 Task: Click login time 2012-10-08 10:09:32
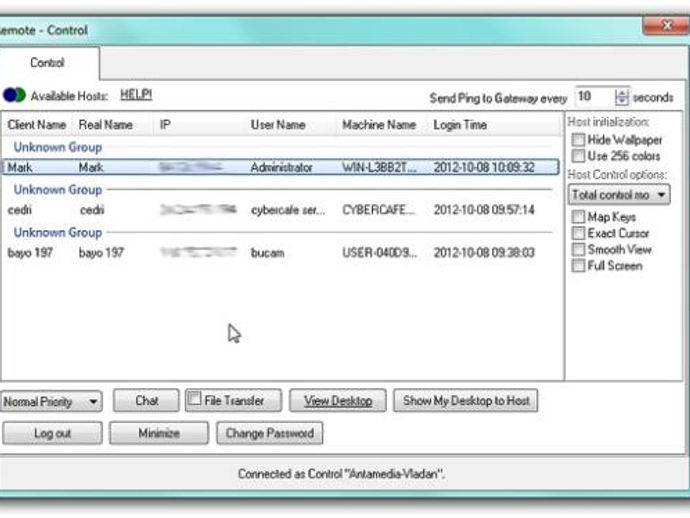pos(484,167)
